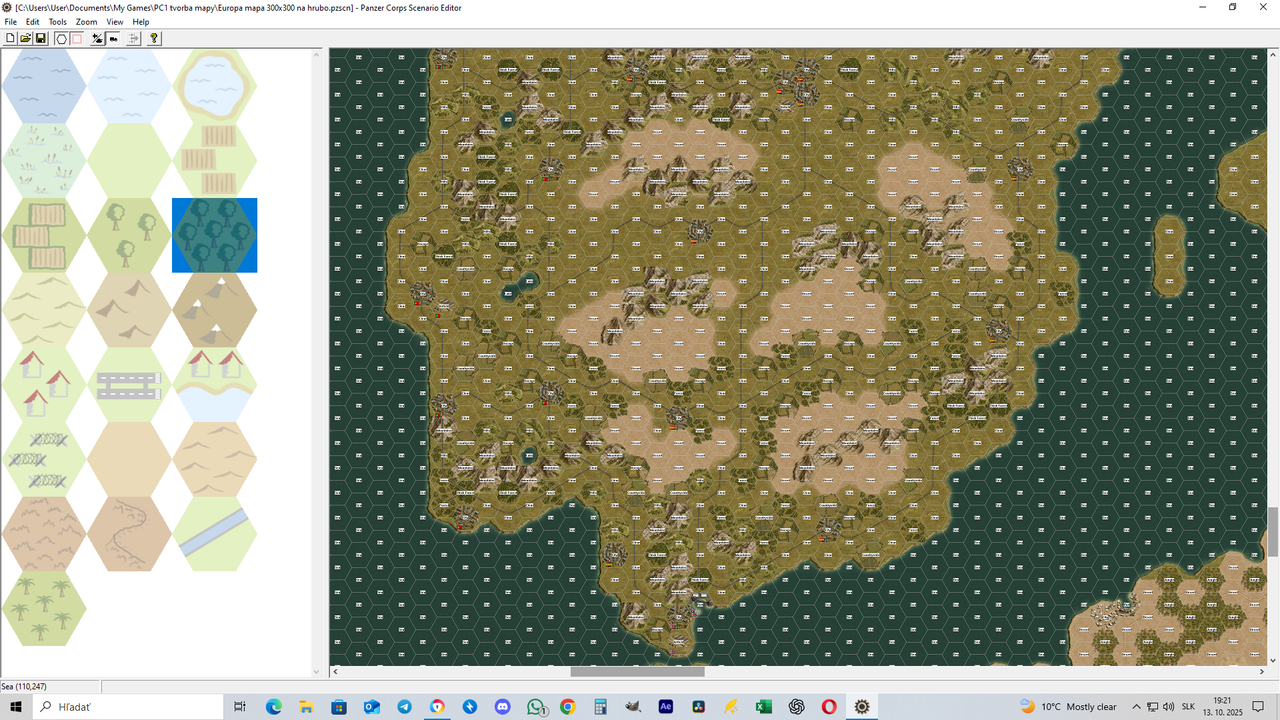Open Task View from the taskbar
The image size is (1280, 720).
coord(240,706)
